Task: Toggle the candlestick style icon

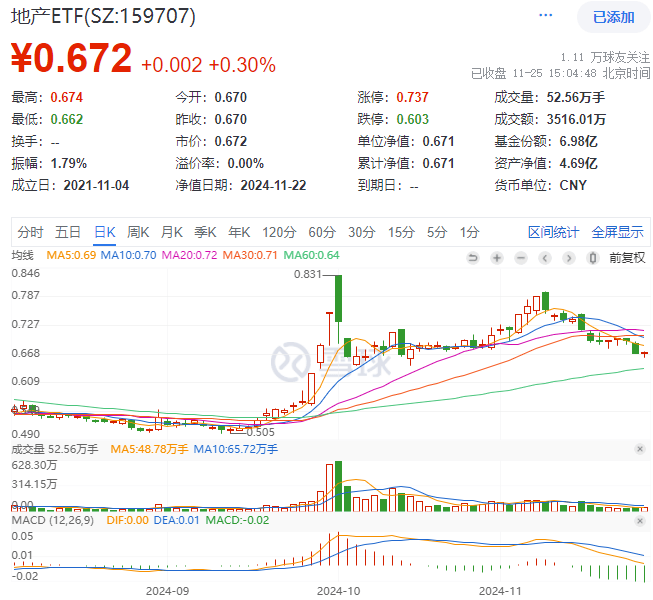Action: [x=593, y=258]
